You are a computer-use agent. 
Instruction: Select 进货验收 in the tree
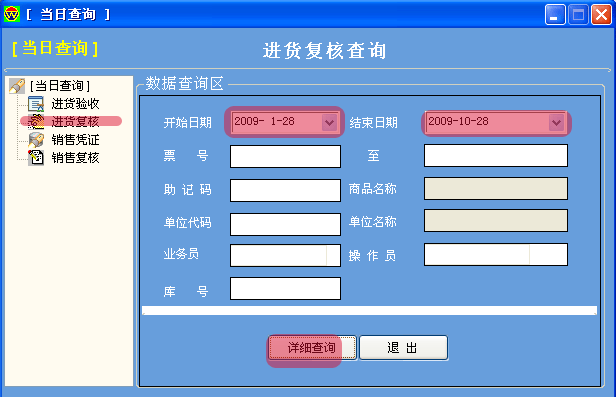tap(75, 104)
